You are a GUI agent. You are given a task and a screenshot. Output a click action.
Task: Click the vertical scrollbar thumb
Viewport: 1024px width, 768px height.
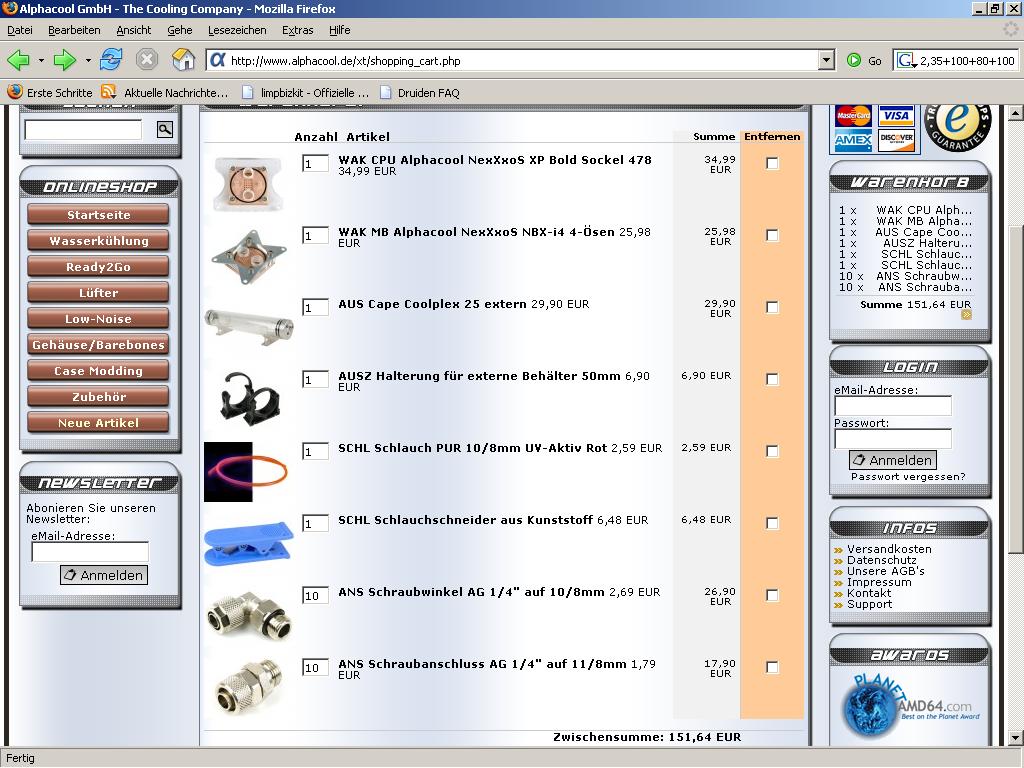tap(1016, 389)
